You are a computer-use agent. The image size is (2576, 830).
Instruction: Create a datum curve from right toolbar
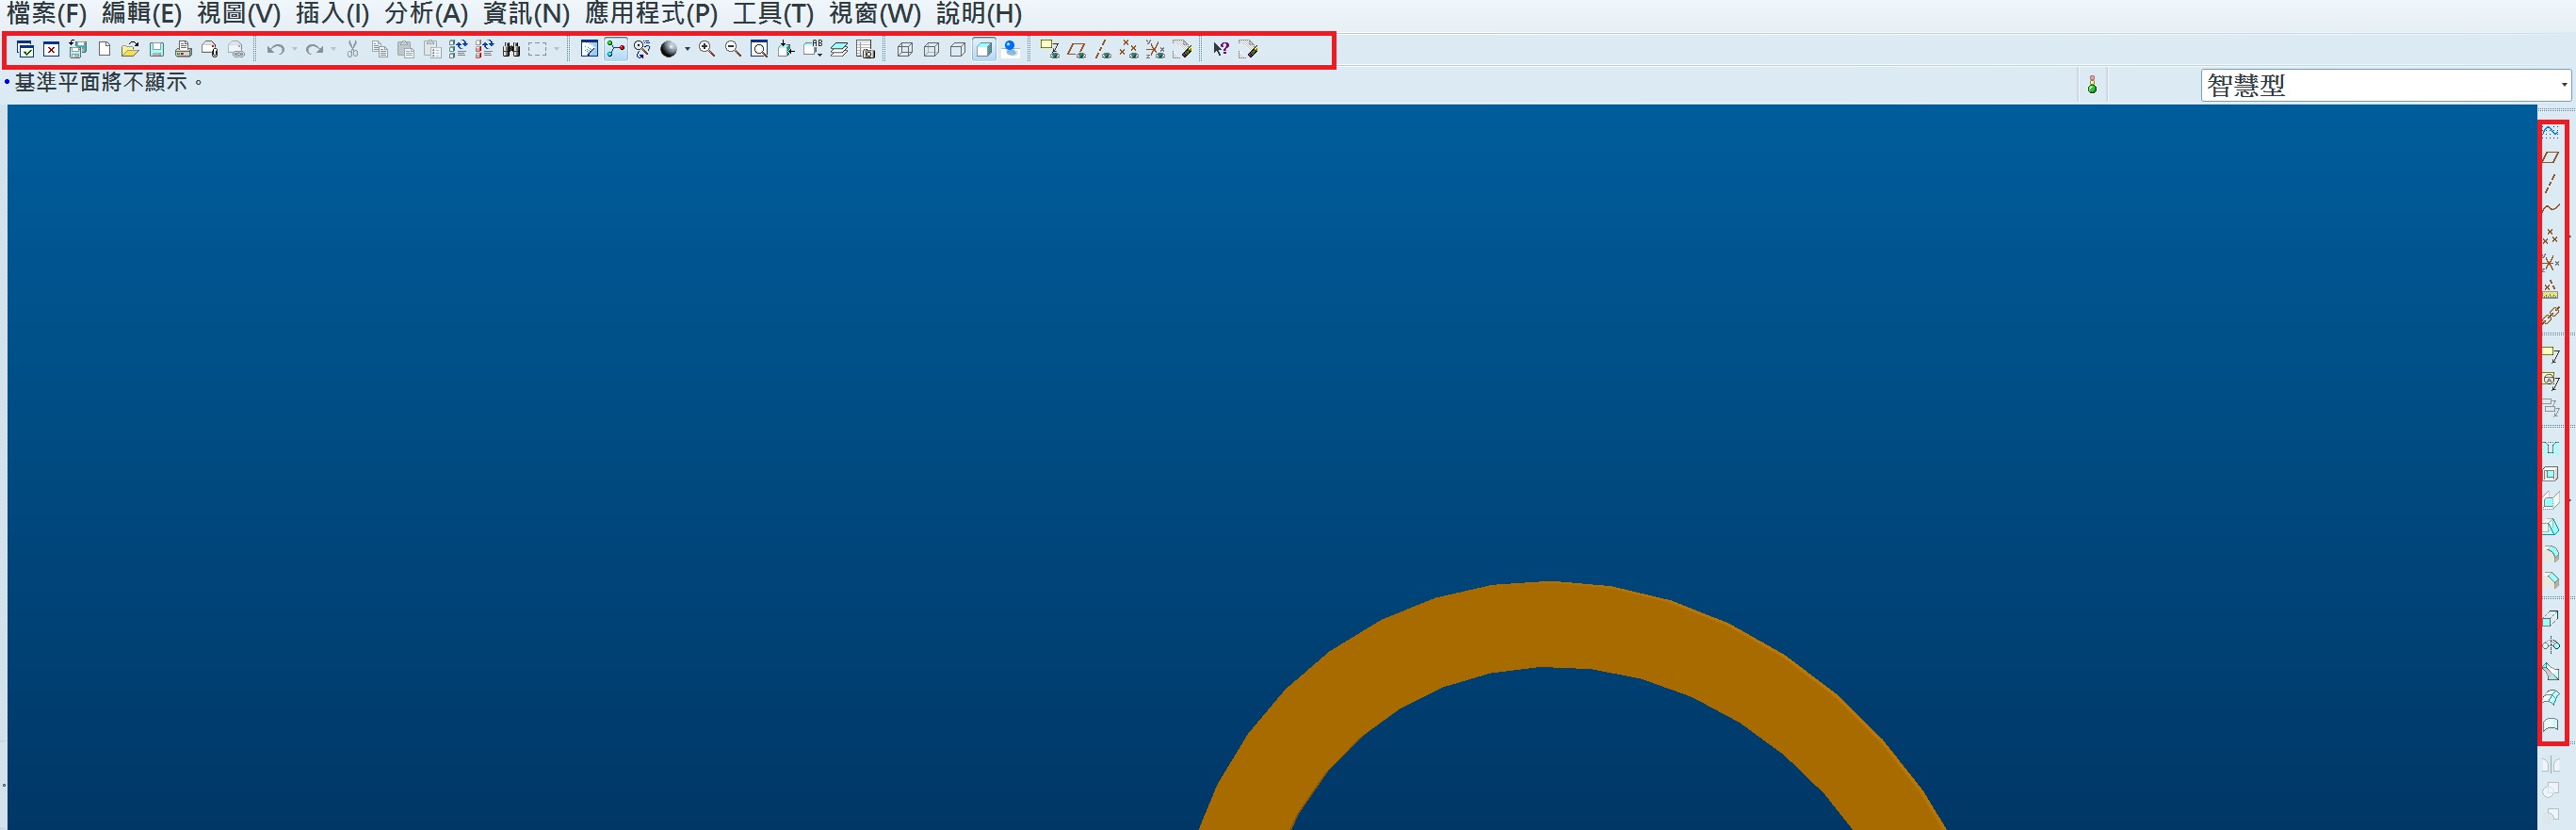[2551, 208]
